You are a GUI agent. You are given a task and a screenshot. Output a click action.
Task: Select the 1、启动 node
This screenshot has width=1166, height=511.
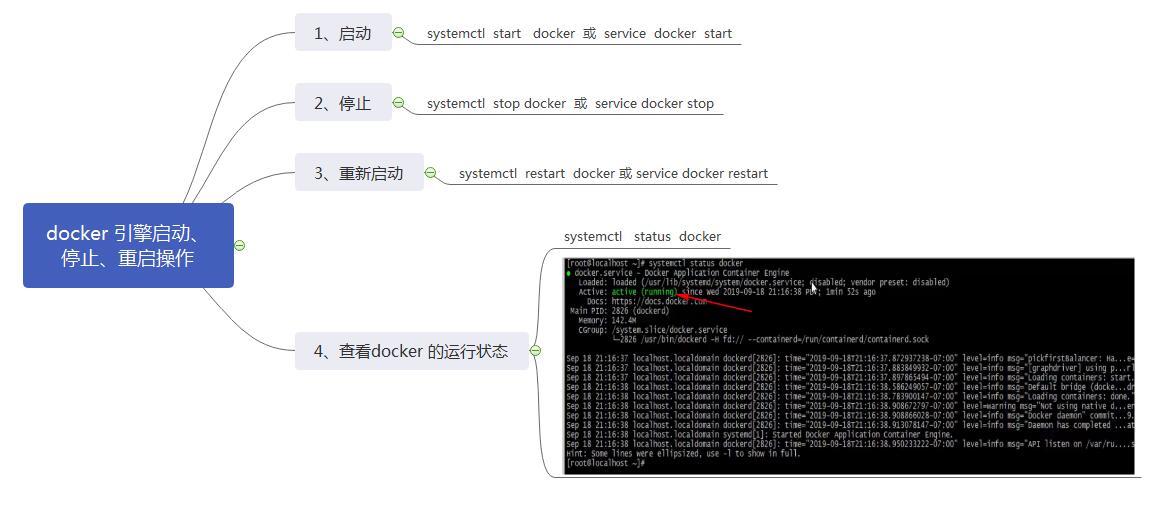(x=343, y=33)
